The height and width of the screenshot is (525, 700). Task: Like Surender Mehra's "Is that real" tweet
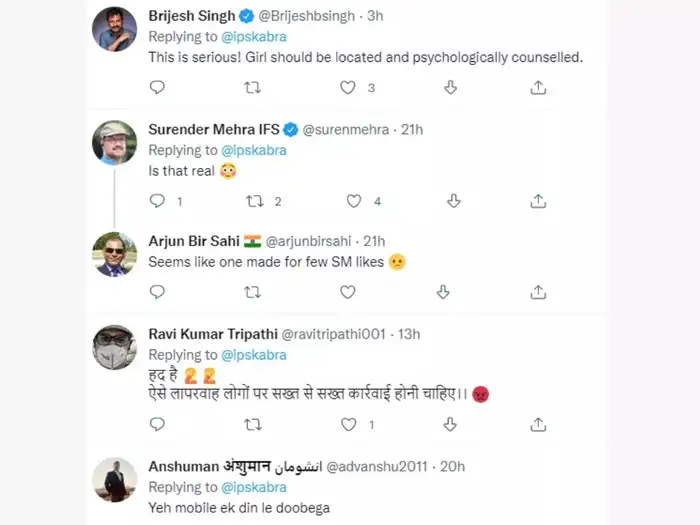click(x=353, y=201)
